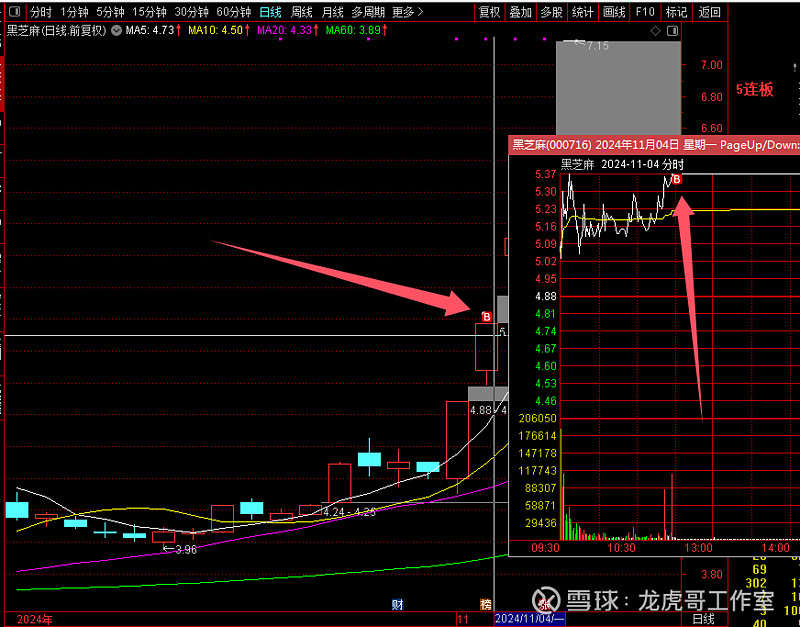Image resolution: width=800 pixels, height=627 pixels.
Task: Click the 3.96 low price label
Action: tap(186, 549)
